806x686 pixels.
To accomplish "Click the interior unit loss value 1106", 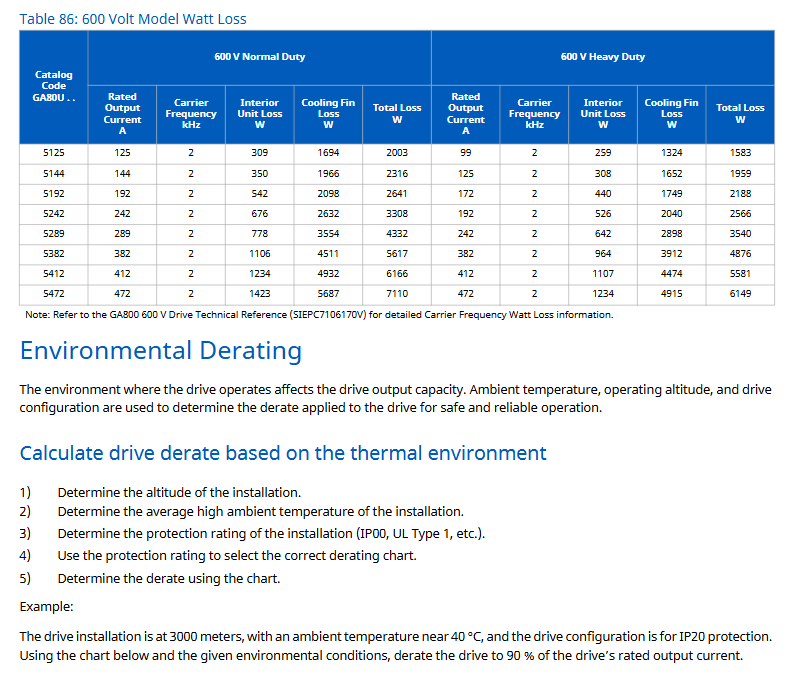I will tap(259, 254).
